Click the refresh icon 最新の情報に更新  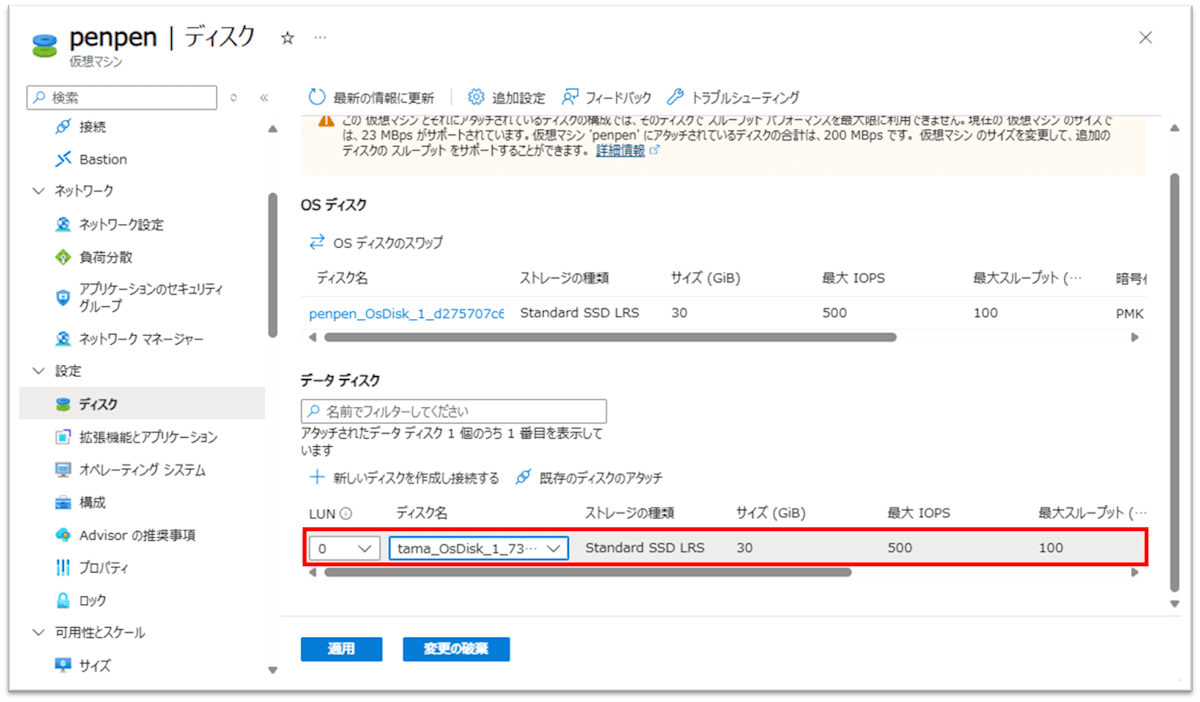[x=317, y=97]
